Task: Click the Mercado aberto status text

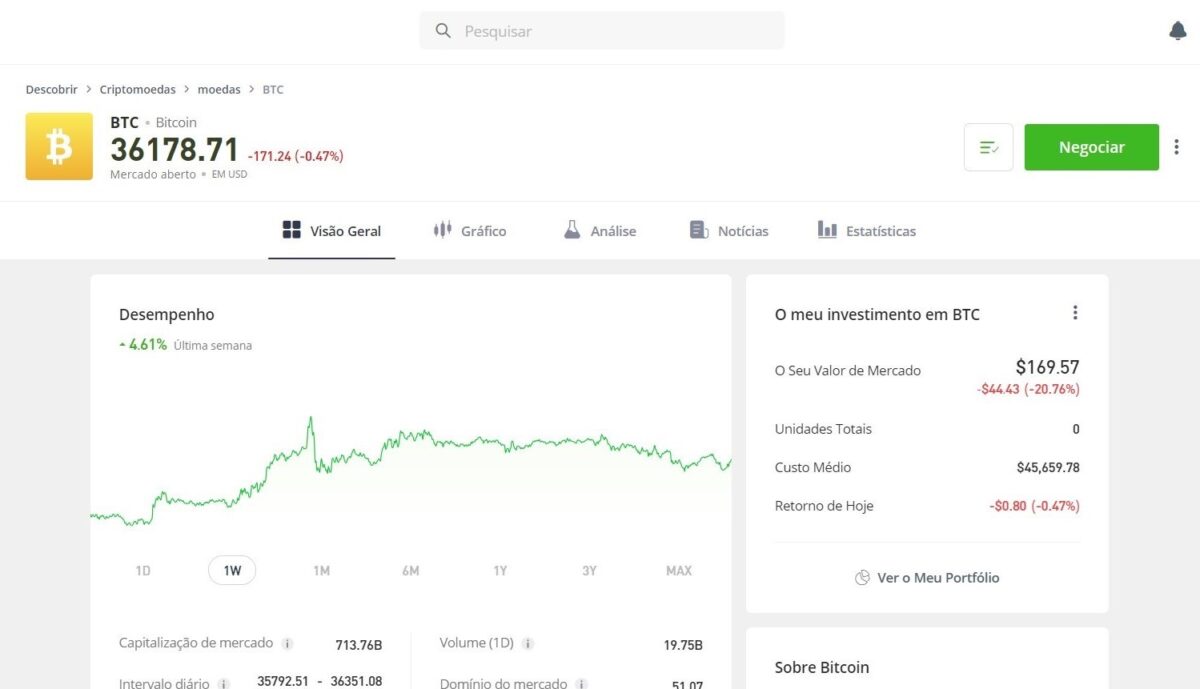Action: pos(153,174)
